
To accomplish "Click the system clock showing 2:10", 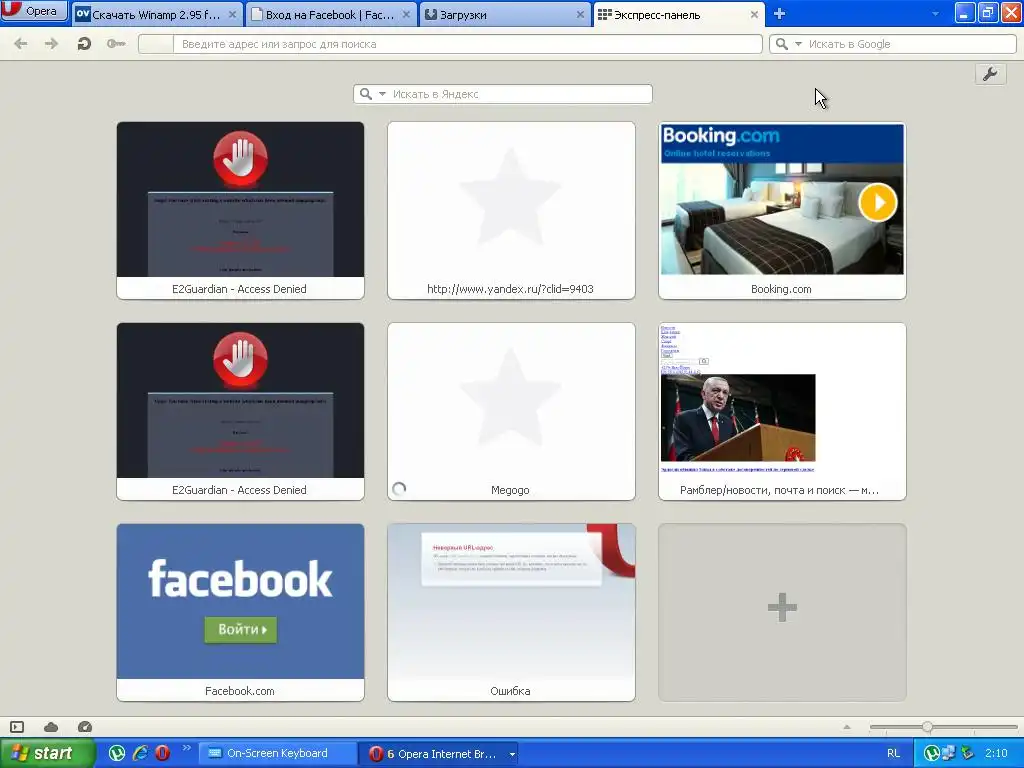I will [x=996, y=754].
